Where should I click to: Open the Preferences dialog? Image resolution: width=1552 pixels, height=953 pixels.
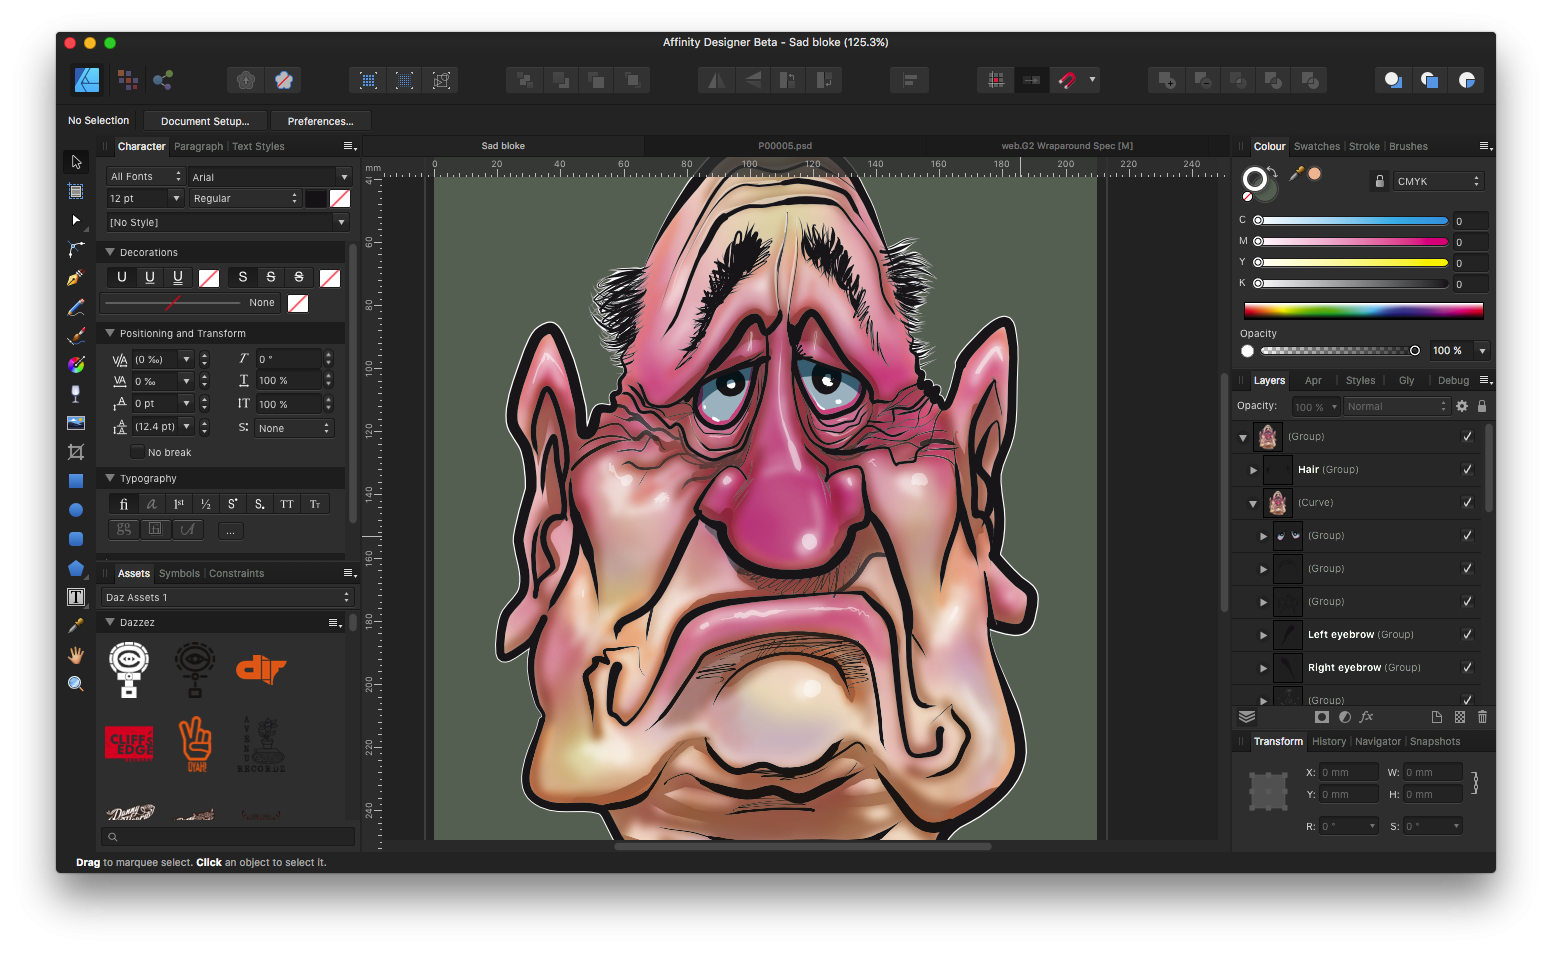[320, 120]
